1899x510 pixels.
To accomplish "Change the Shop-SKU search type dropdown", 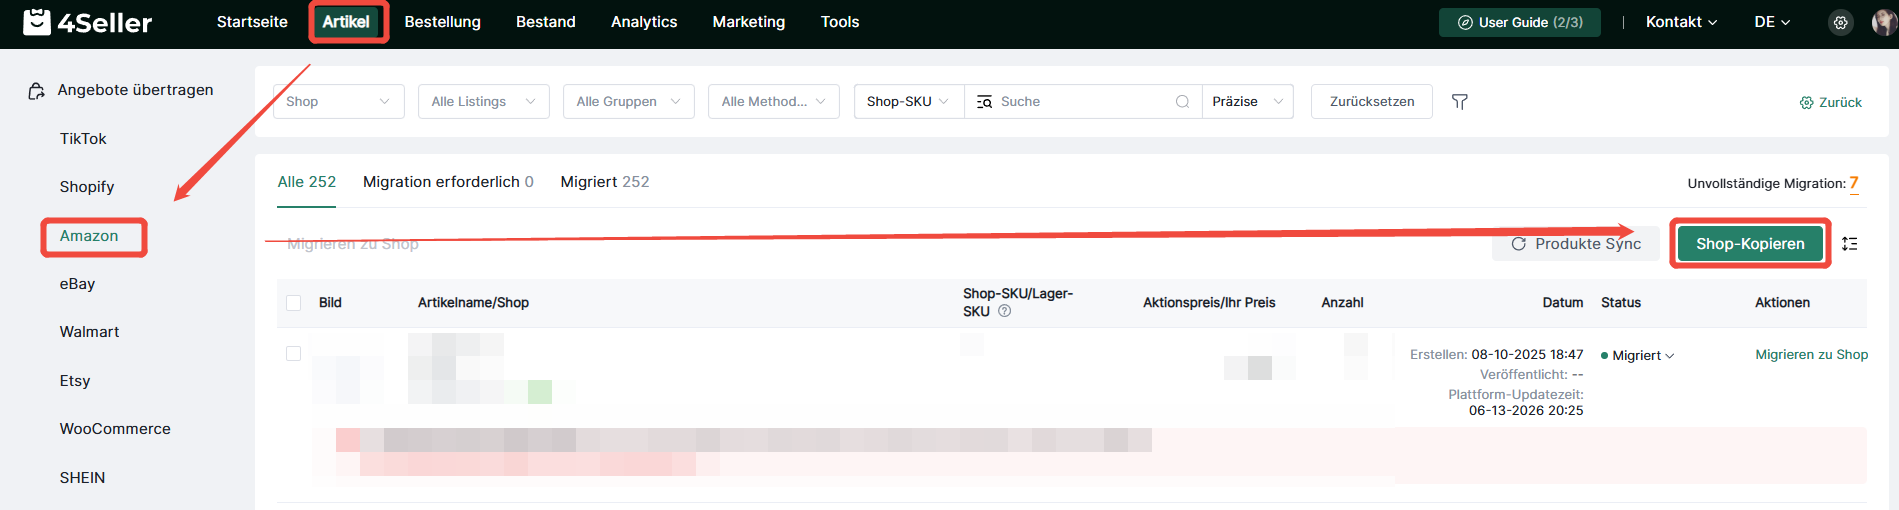I will (x=909, y=102).
